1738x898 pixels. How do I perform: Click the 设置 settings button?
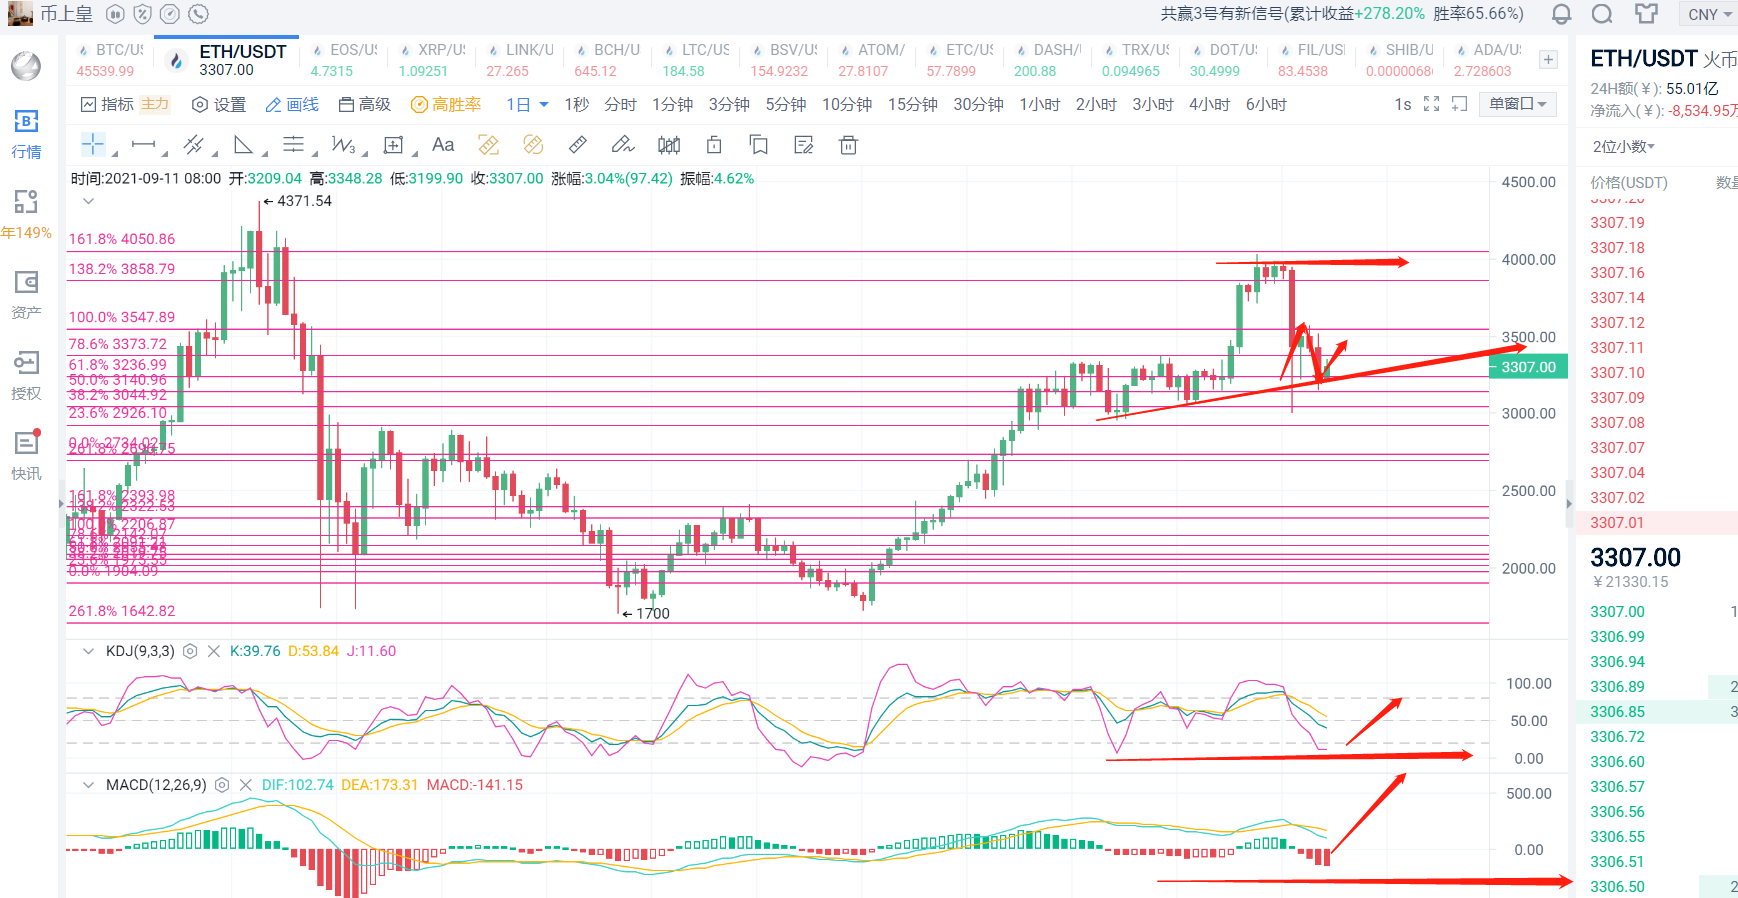point(219,104)
